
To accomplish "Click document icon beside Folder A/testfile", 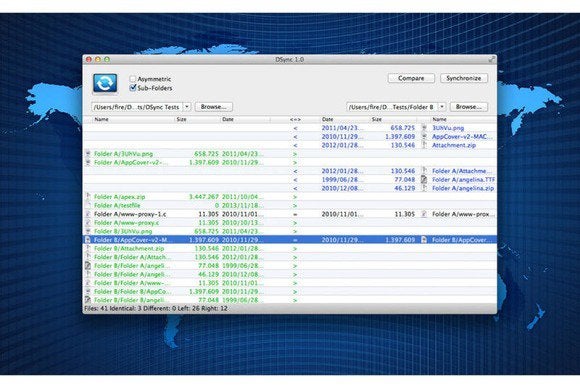I will pyautogui.click(x=88, y=205).
